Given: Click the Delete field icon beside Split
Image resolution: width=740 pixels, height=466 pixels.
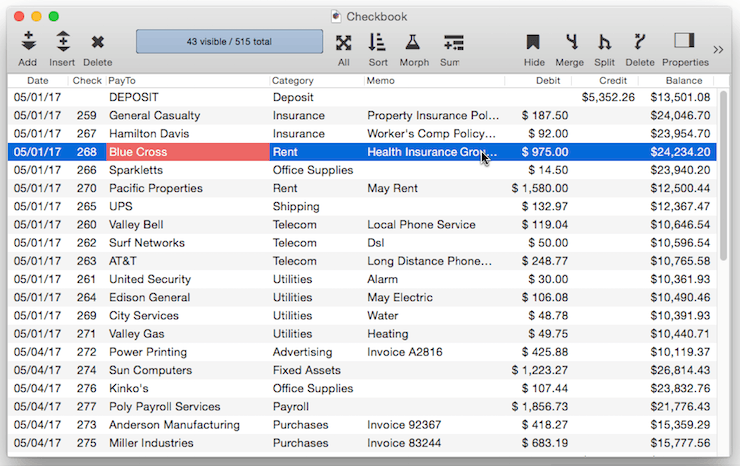Looking at the screenshot, I should 639,42.
